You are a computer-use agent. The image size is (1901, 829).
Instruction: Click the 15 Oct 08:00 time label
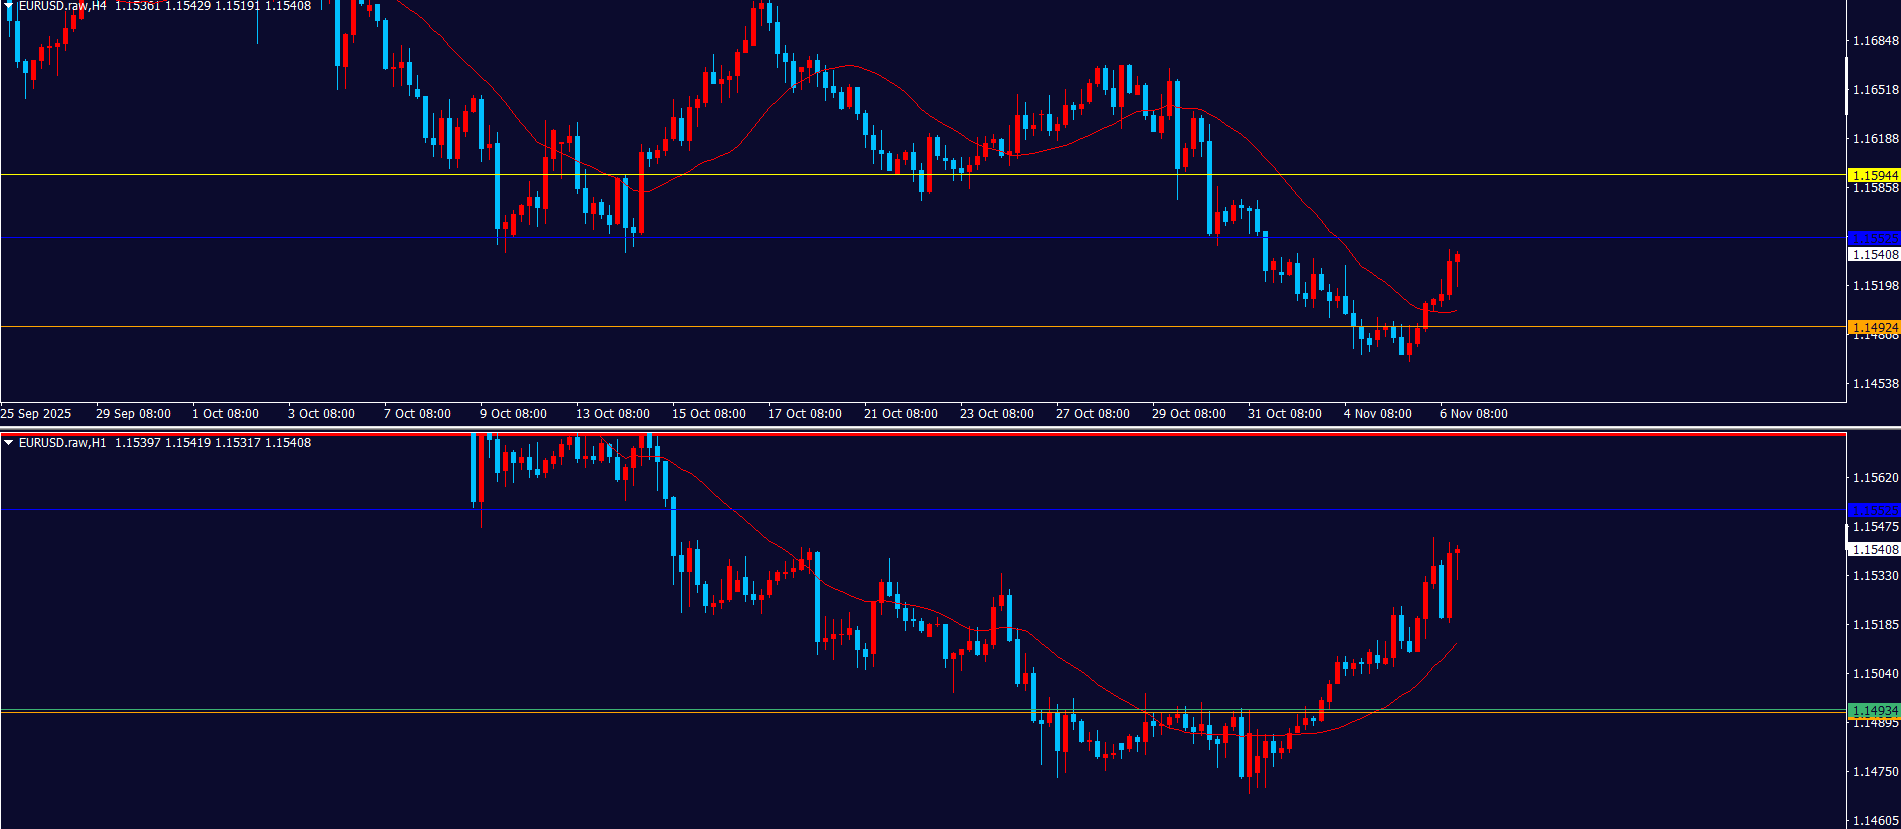pos(708,413)
